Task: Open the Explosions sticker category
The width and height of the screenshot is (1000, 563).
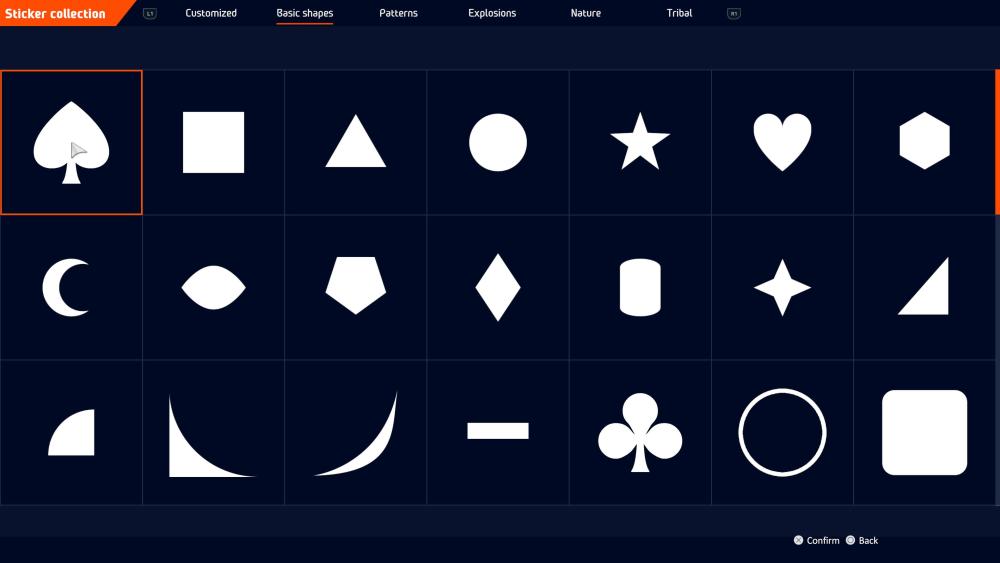Action: tap(492, 13)
